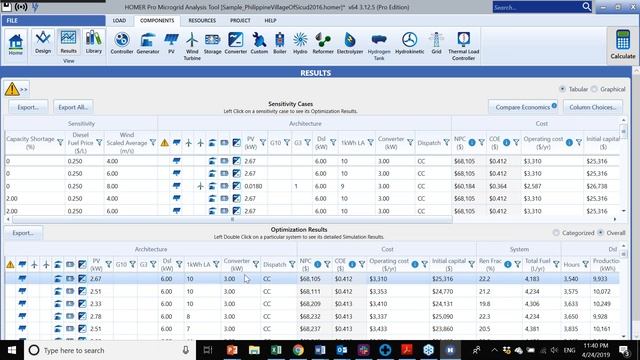This screenshot has height=360, width=640.
Task: Open the Sensitivity Cases 1kWh LA filter
Action: (x=370, y=142)
